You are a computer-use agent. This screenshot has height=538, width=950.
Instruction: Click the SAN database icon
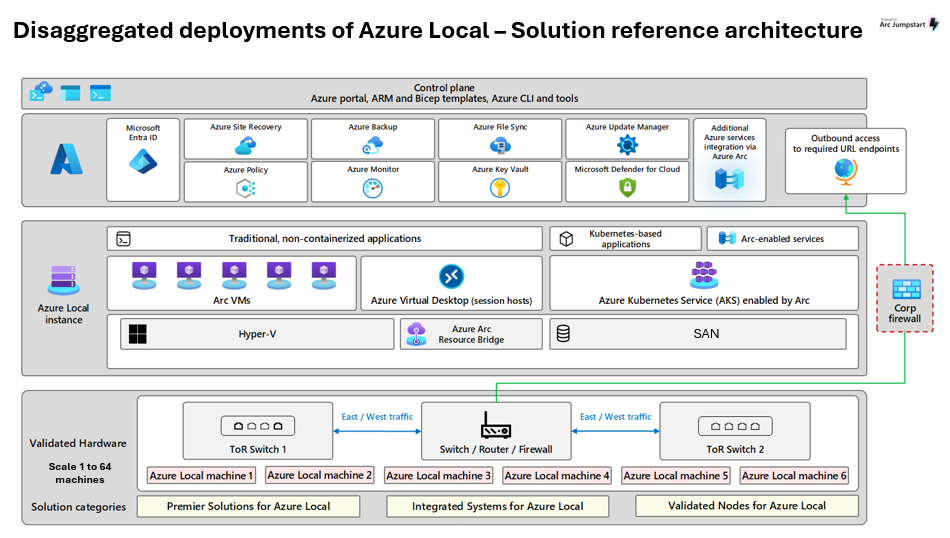pyautogui.click(x=563, y=333)
